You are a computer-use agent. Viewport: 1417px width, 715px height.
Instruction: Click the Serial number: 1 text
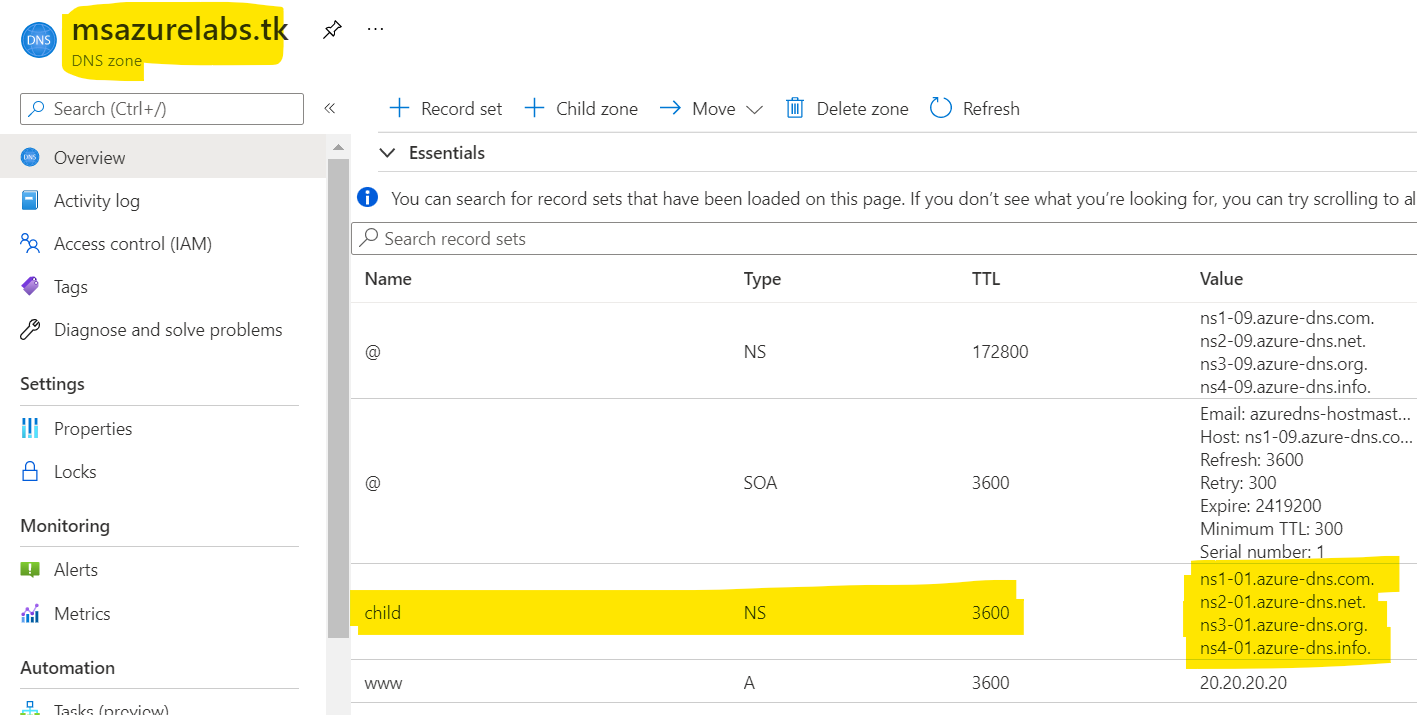point(1262,552)
